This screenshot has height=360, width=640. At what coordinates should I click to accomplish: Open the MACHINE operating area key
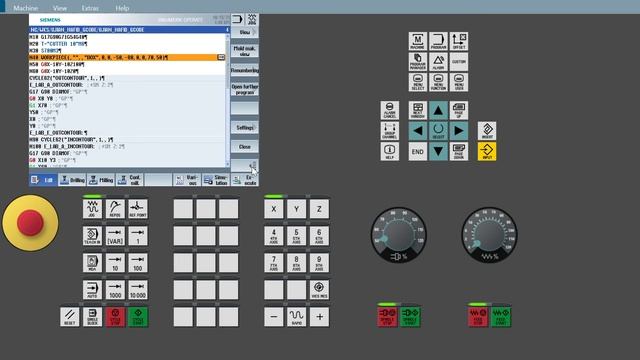(x=418, y=41)
